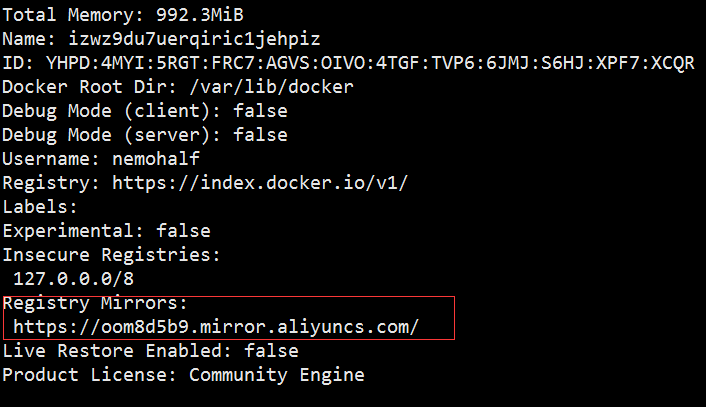The height and width of the screenshot is (407, 706).
Task: Click the Experimental: false line
Action: pos(106,231)
